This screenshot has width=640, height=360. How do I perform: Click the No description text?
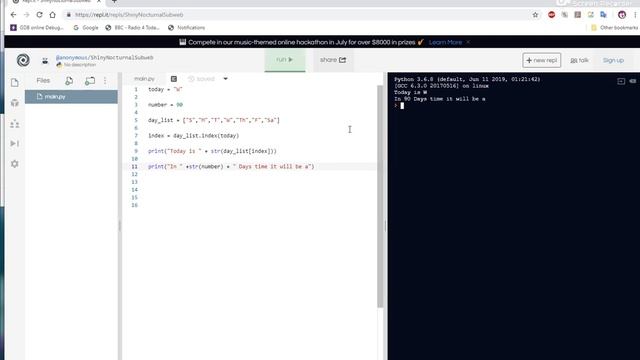click(x=80, y=65)
